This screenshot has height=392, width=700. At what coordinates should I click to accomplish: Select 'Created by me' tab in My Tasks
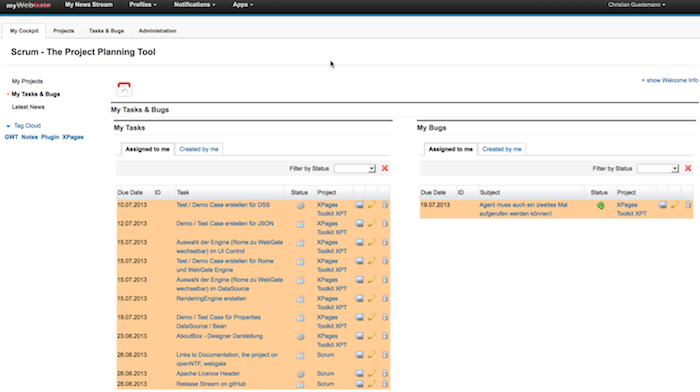point(199,149)
